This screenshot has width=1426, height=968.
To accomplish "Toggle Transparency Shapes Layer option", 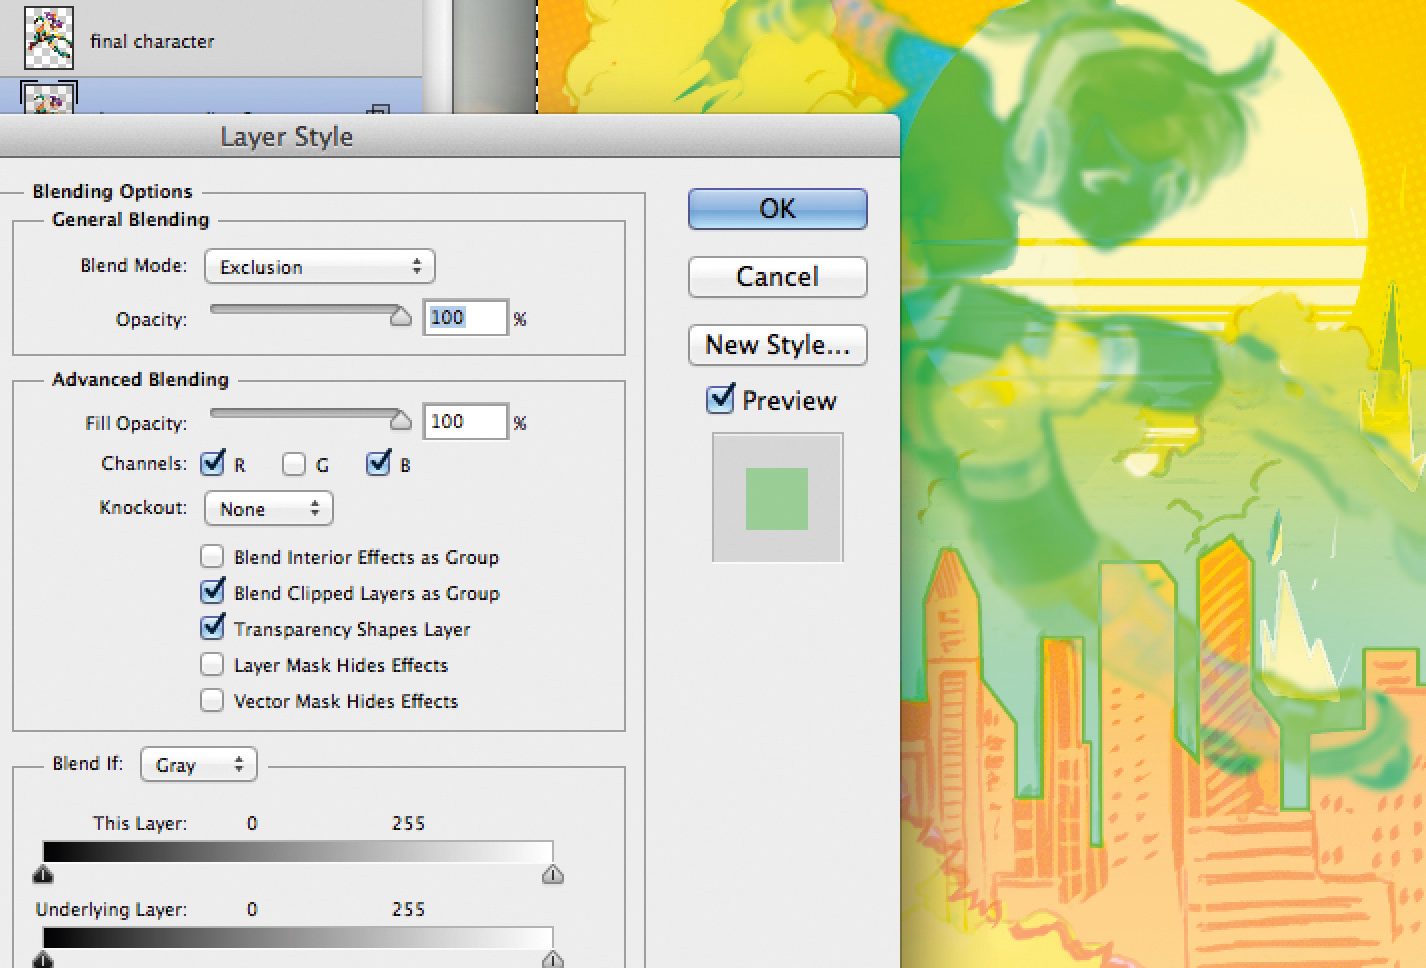I will [212, 628].
